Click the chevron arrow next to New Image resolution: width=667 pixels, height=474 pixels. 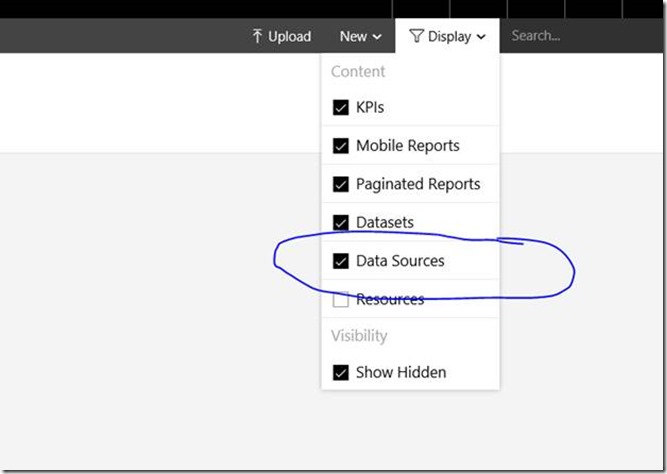[377, 37]
